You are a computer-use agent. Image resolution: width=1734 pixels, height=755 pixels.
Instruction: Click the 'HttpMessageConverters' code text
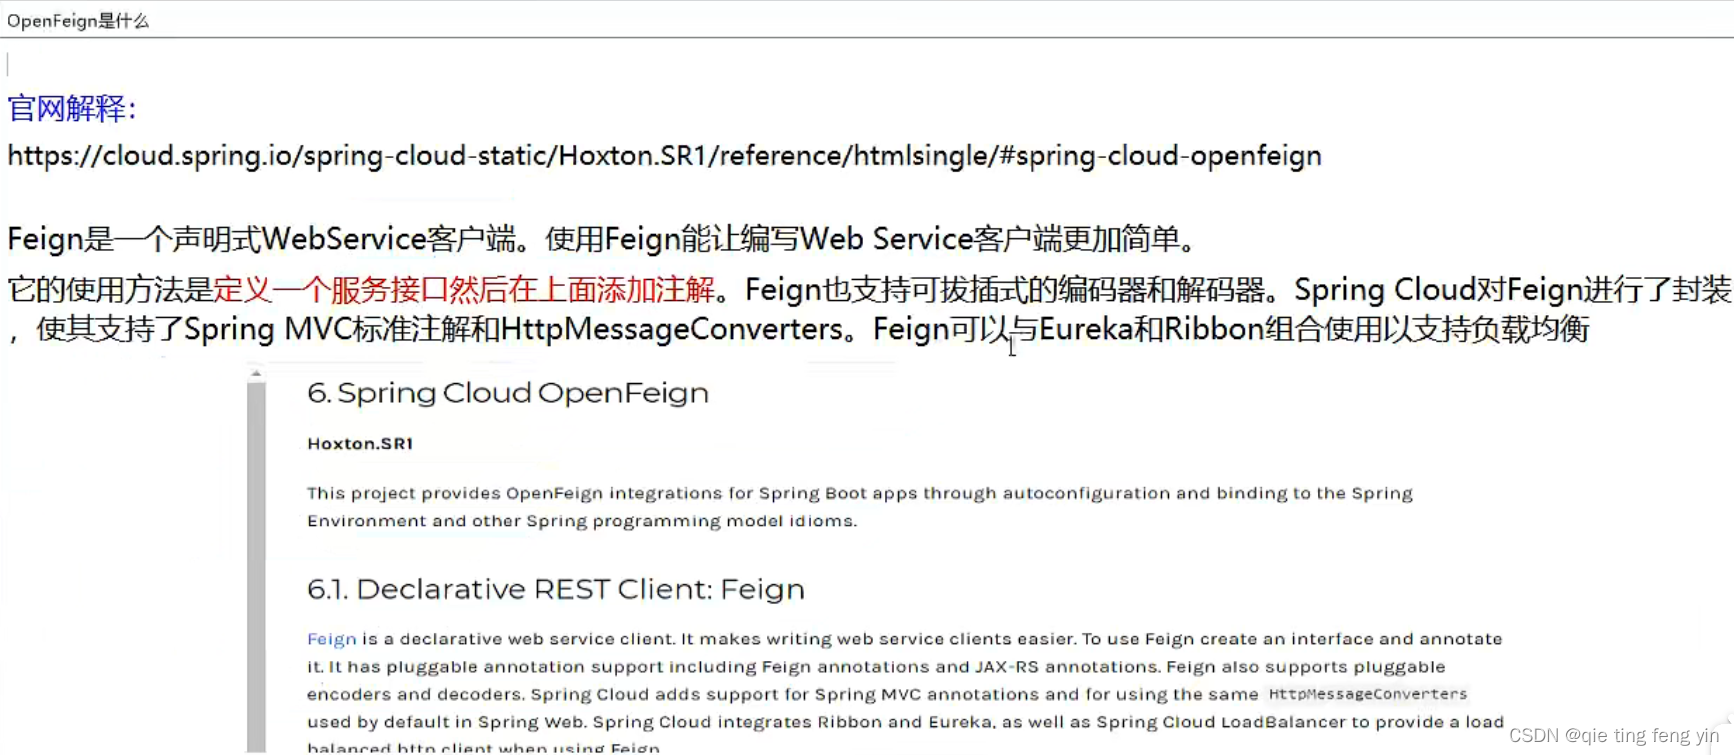coord(1367,694)
